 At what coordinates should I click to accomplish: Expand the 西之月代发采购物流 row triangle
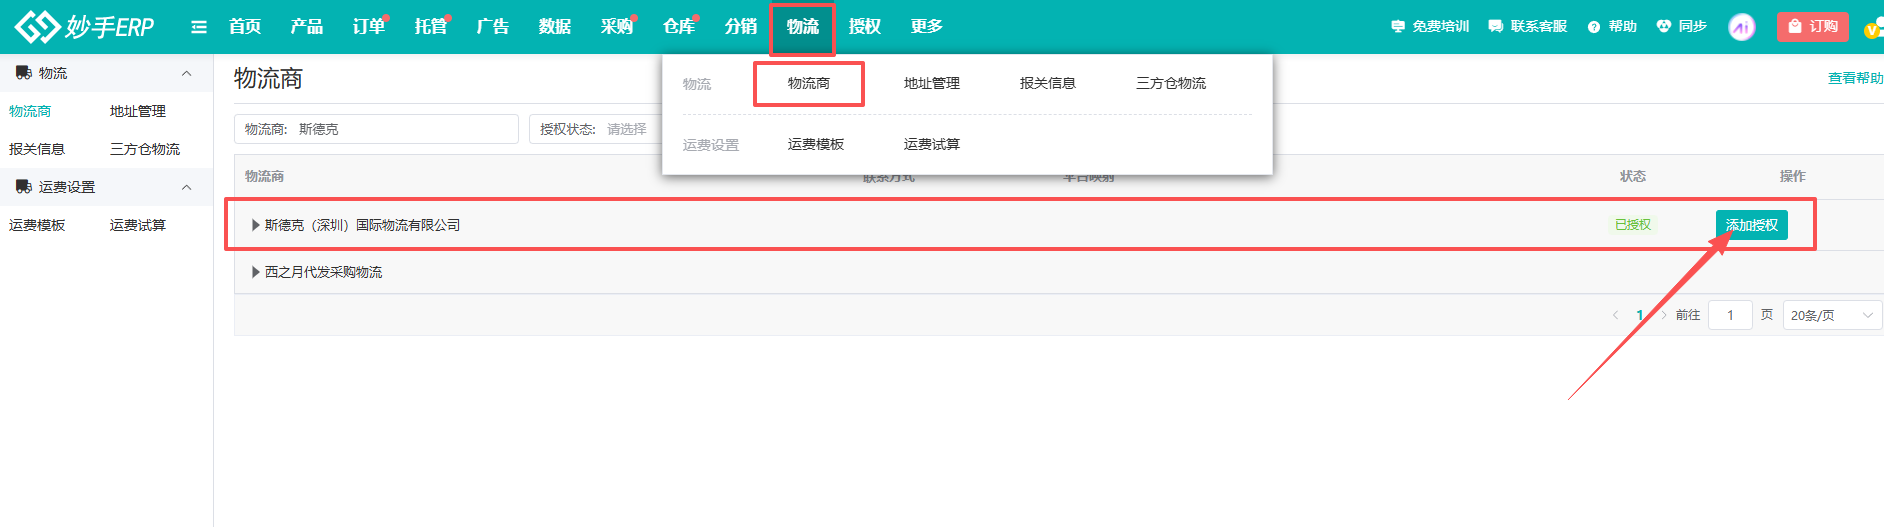pyautogui.click(x=256, y=272)
